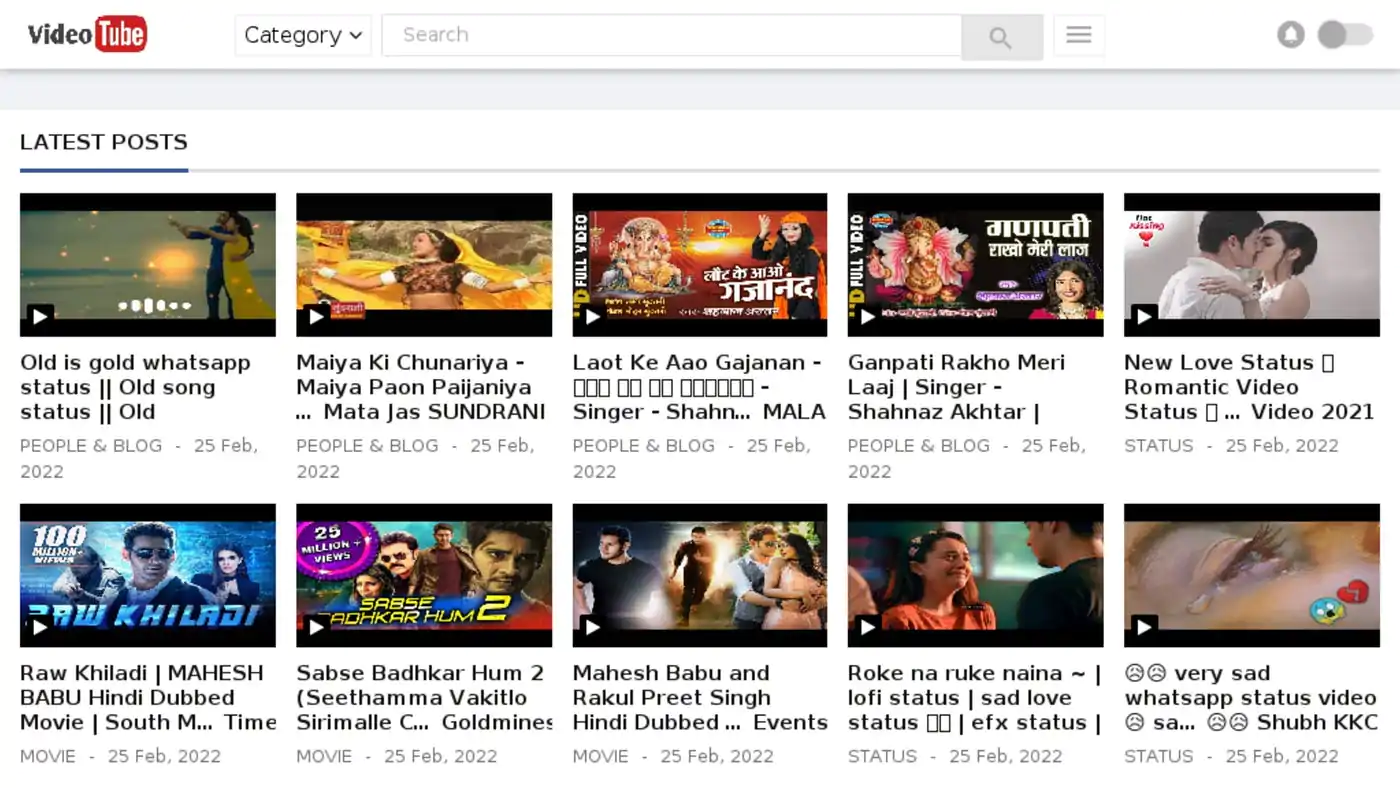Open title link Roke na ruke naina
This screenshot has width=1400, height=788.
[975, 697]
